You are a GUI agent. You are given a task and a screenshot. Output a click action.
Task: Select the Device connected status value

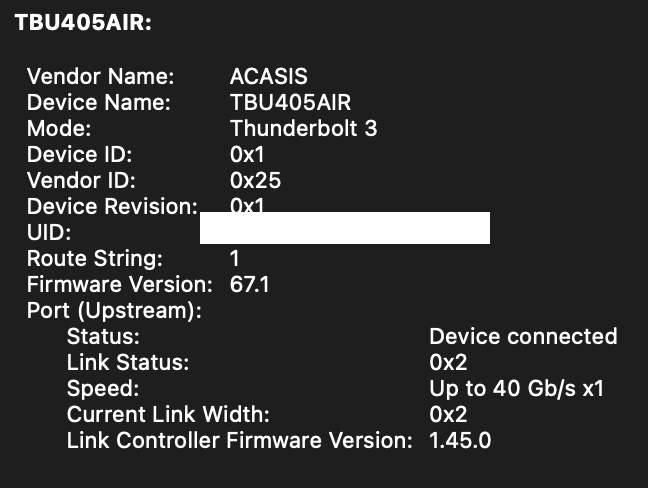pyautogui.click(x=523, y=337)
